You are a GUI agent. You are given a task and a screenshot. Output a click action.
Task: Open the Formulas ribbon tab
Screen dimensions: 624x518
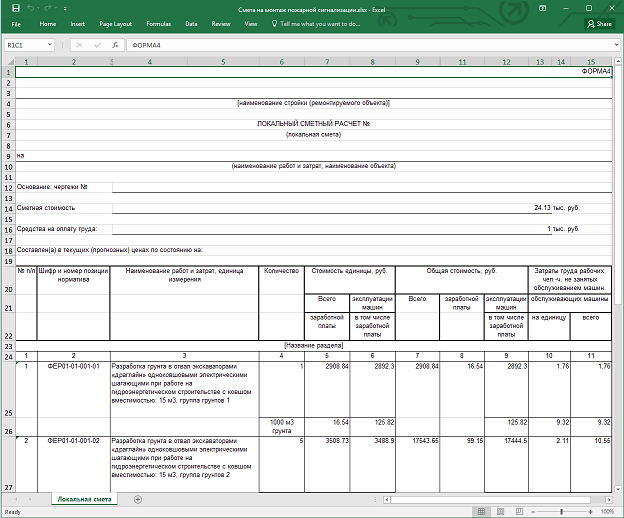(158, 23)
